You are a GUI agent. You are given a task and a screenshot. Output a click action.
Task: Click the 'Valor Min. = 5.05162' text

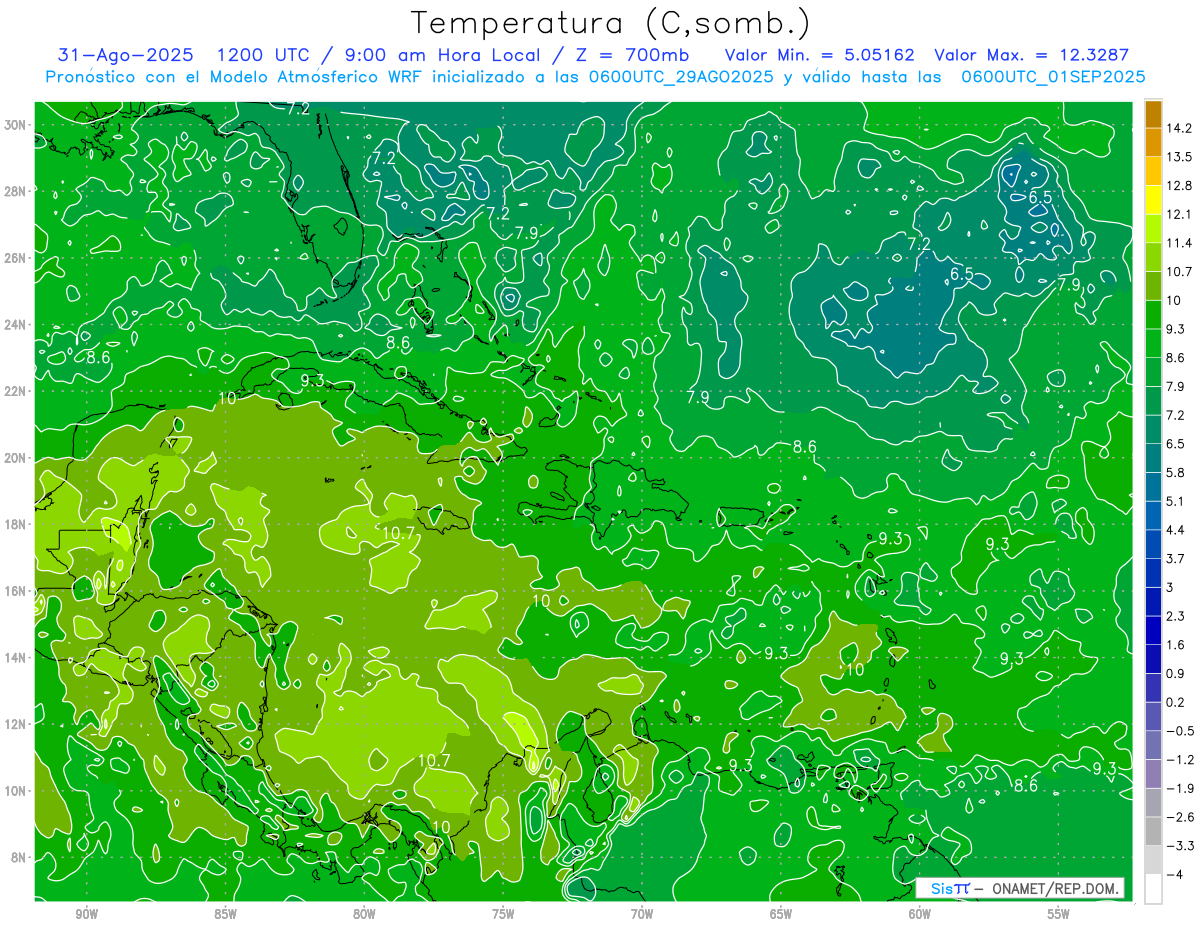tap(819, 55)
